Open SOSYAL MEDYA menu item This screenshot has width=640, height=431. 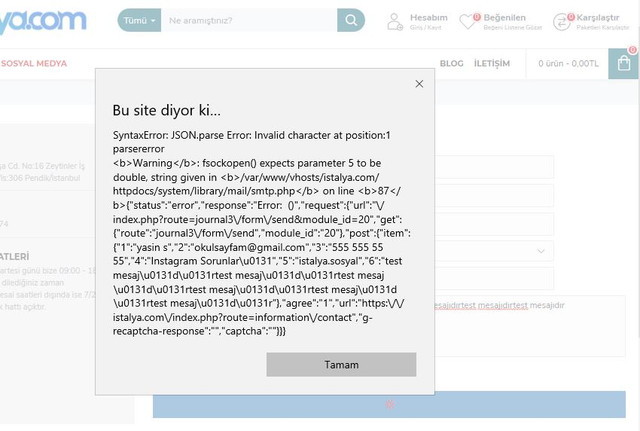pos(34,64)
